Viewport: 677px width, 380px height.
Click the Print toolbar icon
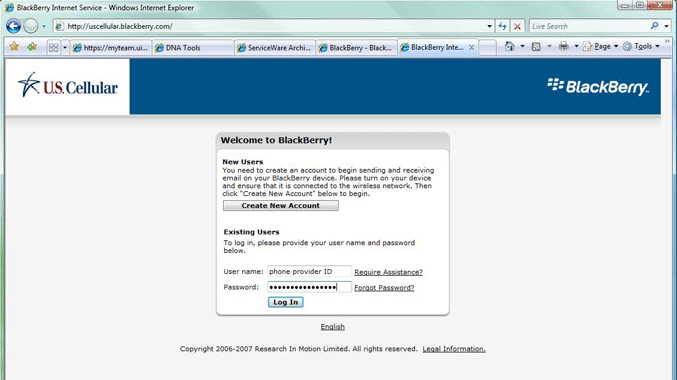pyautogui.click(x=563, y=46)
